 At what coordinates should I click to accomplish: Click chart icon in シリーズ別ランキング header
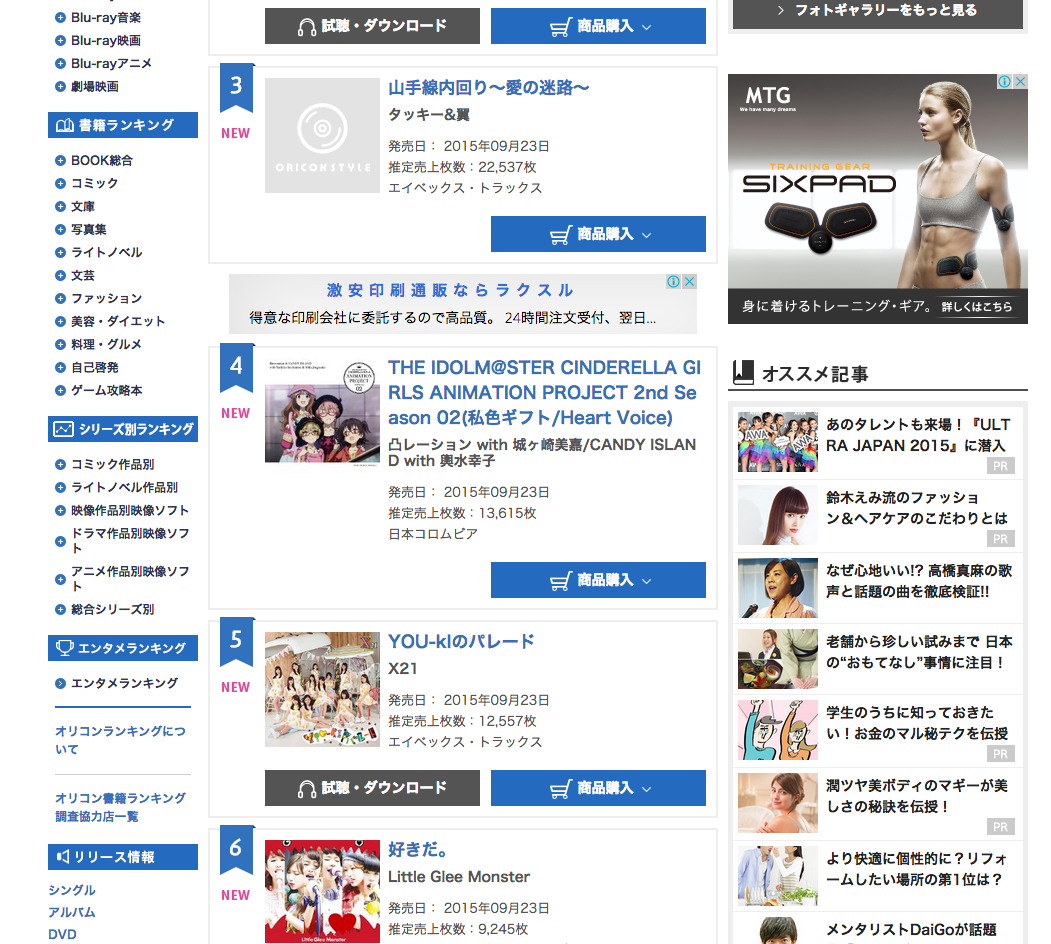click(x=64, y=429)
